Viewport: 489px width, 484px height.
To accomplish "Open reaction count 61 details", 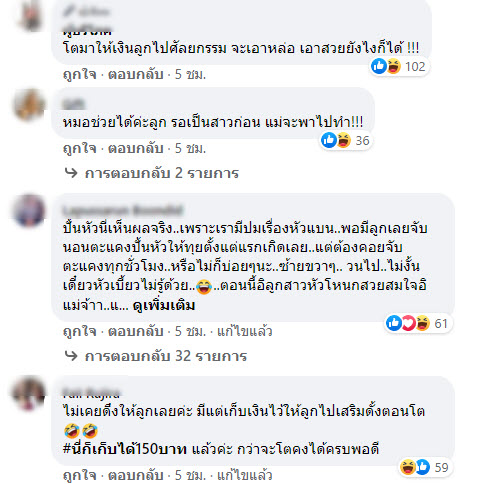I will point(441,323).
